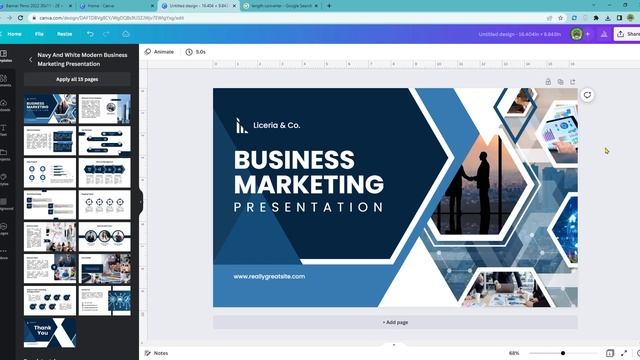Go back from the template detail panel
640x360 pixels.
click(31, 60)
